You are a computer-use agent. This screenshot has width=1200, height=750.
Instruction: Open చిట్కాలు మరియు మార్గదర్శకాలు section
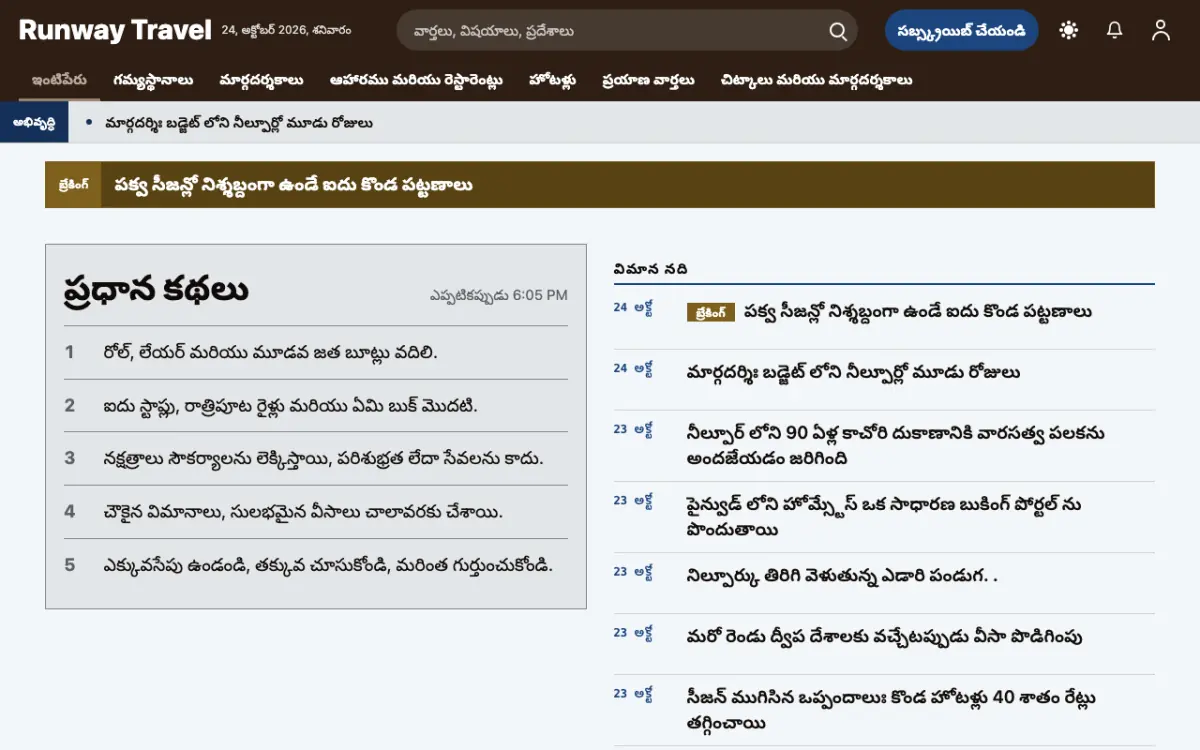(x=816, y=80)
